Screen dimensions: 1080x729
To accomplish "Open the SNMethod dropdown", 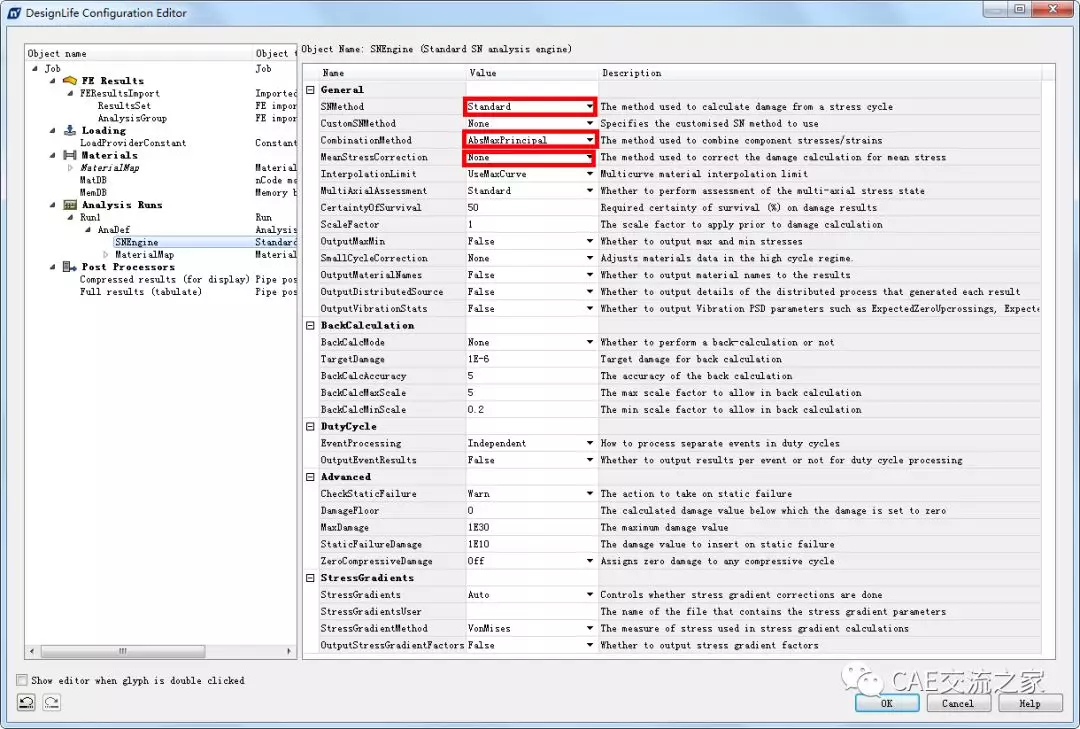I will (590, 106).
